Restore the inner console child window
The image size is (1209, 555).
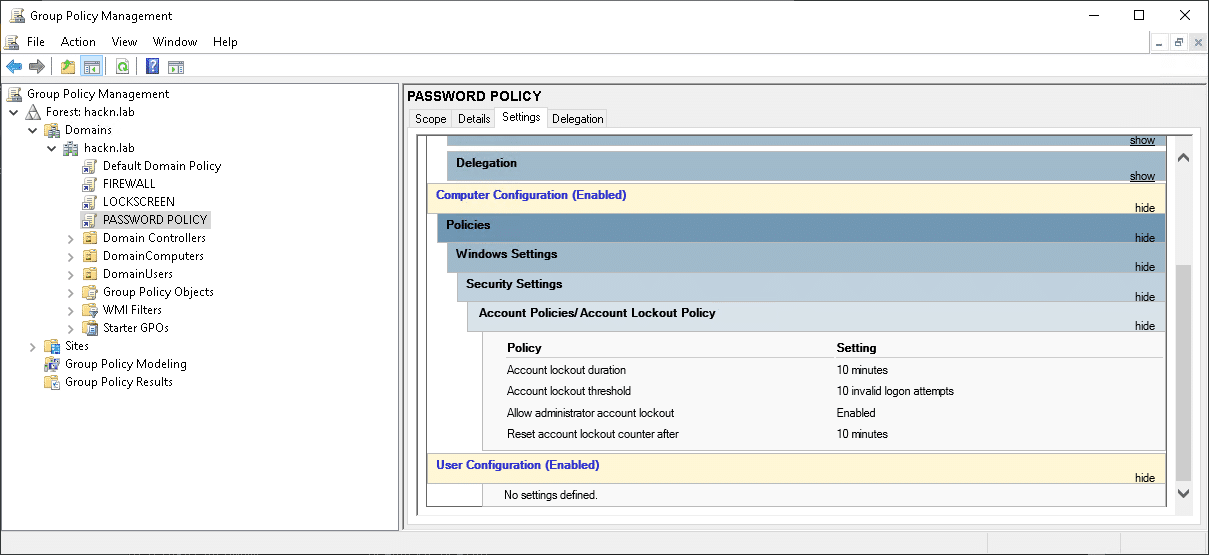click(x=1179, y=42)
